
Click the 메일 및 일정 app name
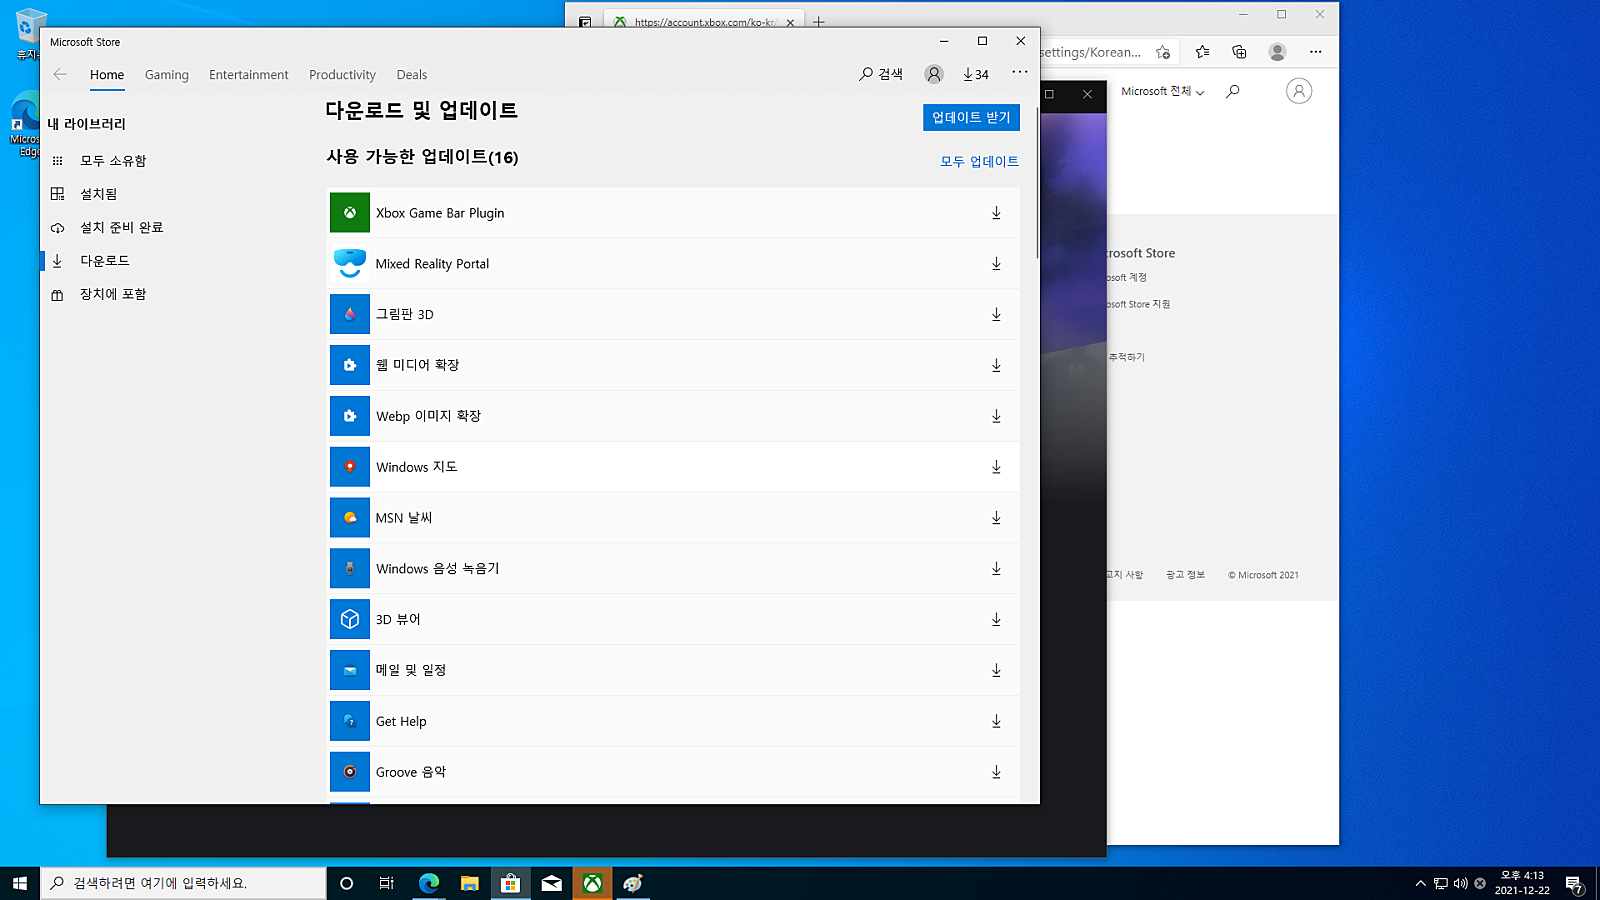coord(411,670)
